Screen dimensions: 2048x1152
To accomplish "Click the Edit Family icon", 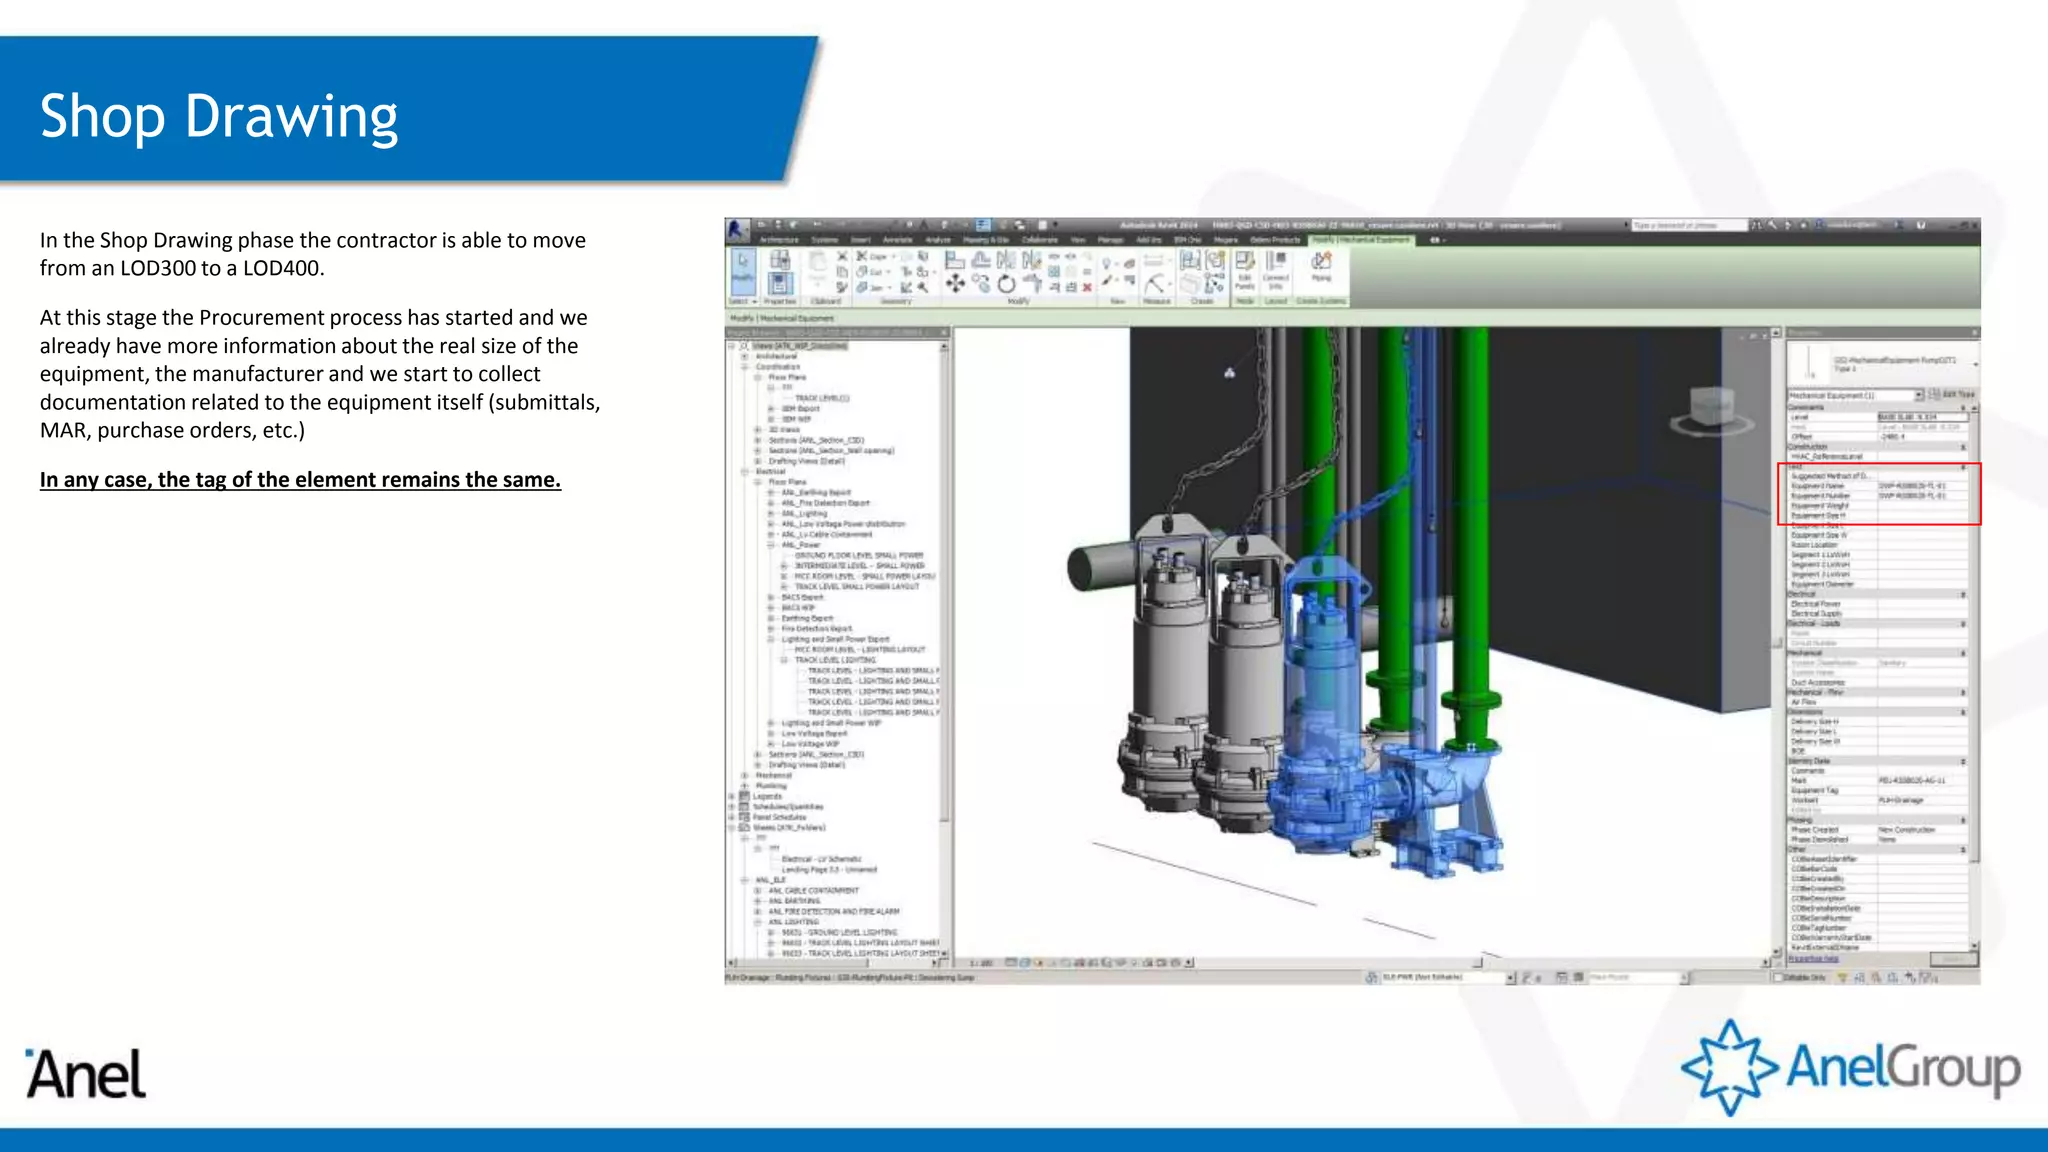I will coord(1245,264).
